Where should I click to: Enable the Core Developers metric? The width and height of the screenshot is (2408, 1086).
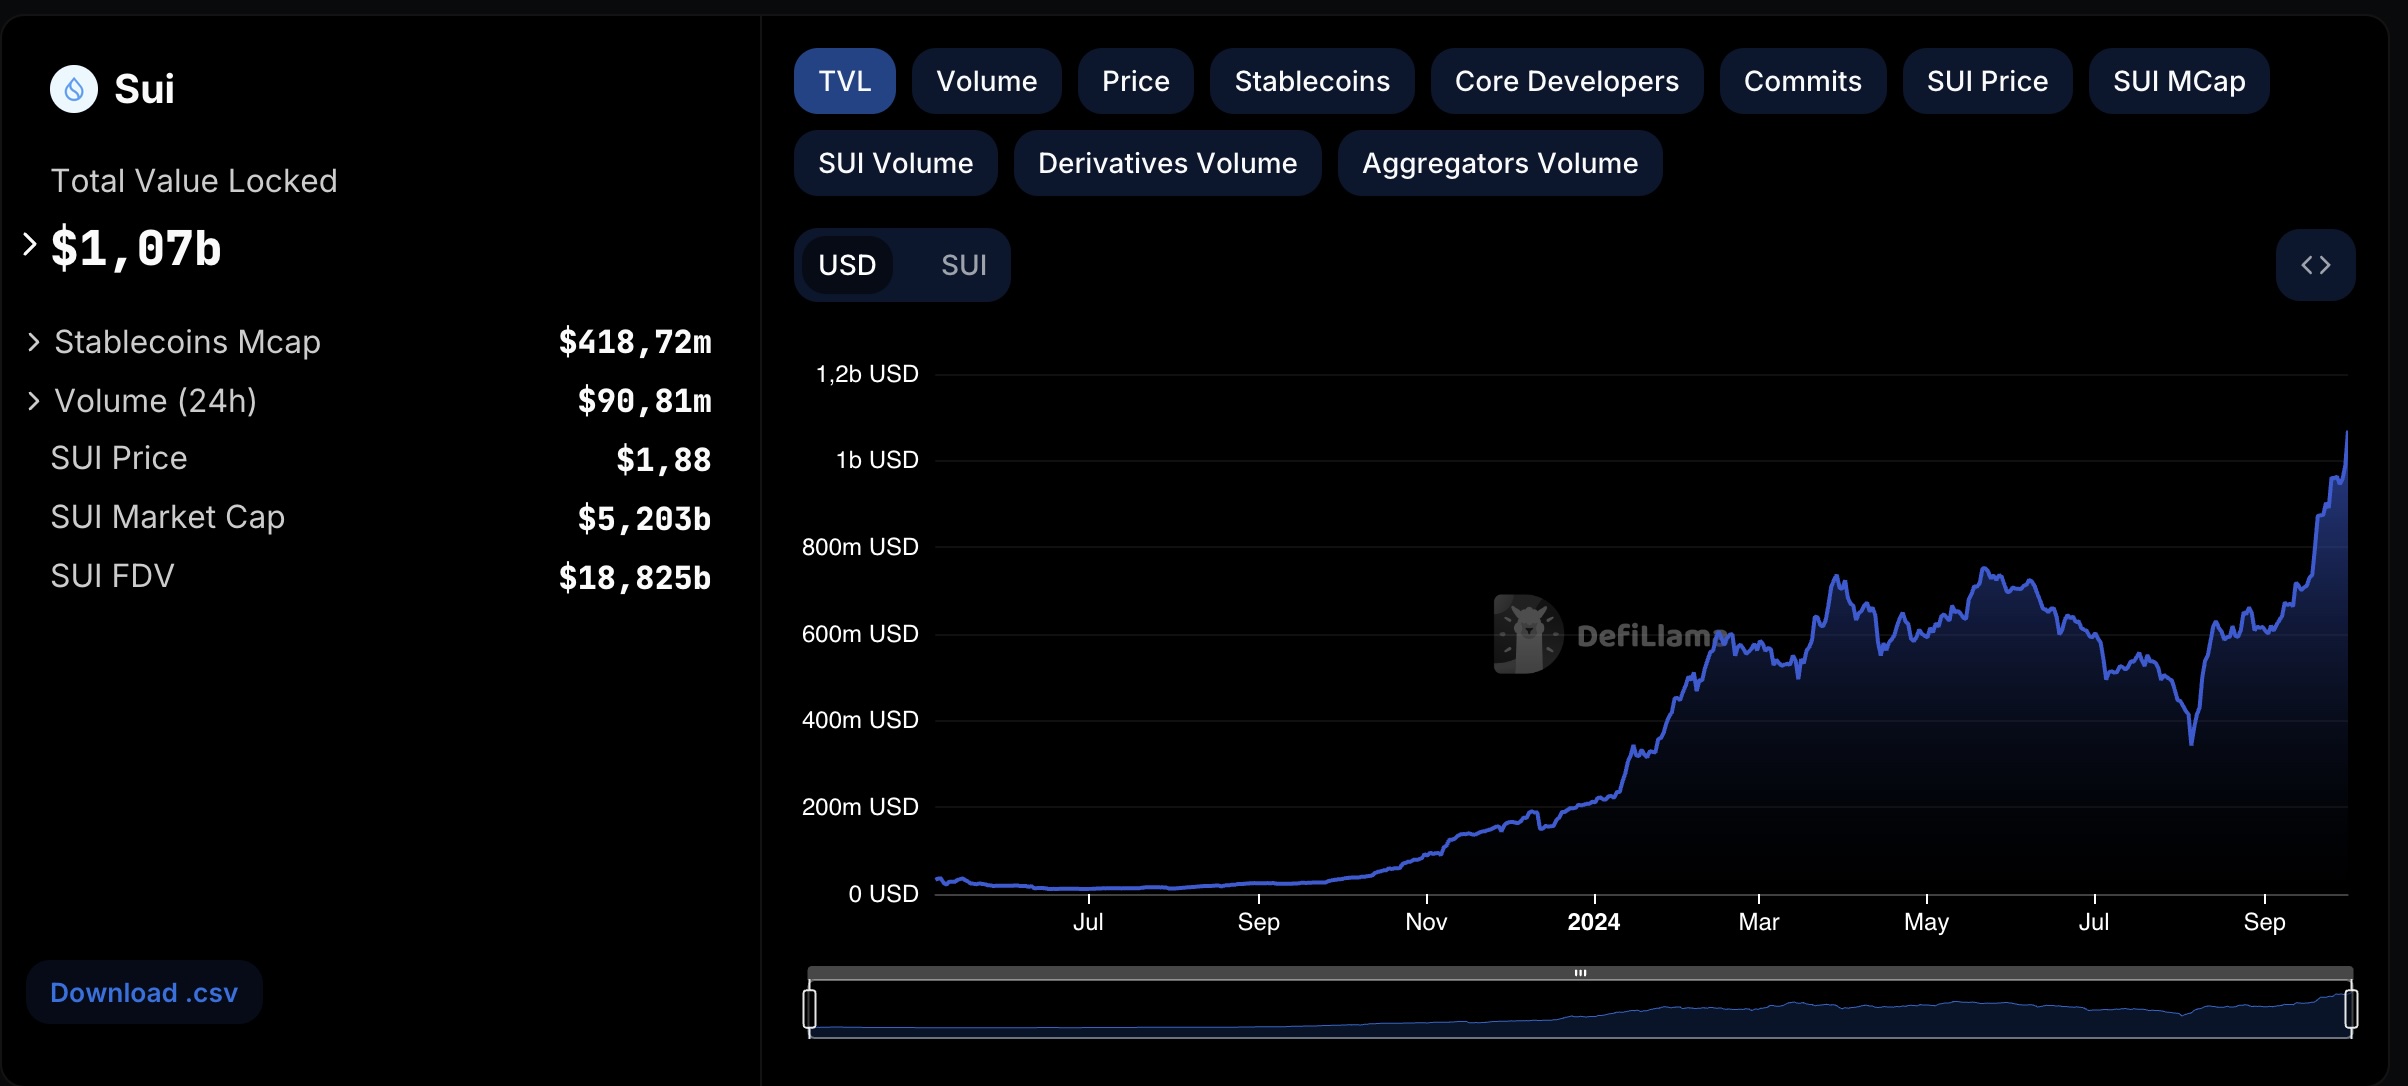tap(1567, 81)
